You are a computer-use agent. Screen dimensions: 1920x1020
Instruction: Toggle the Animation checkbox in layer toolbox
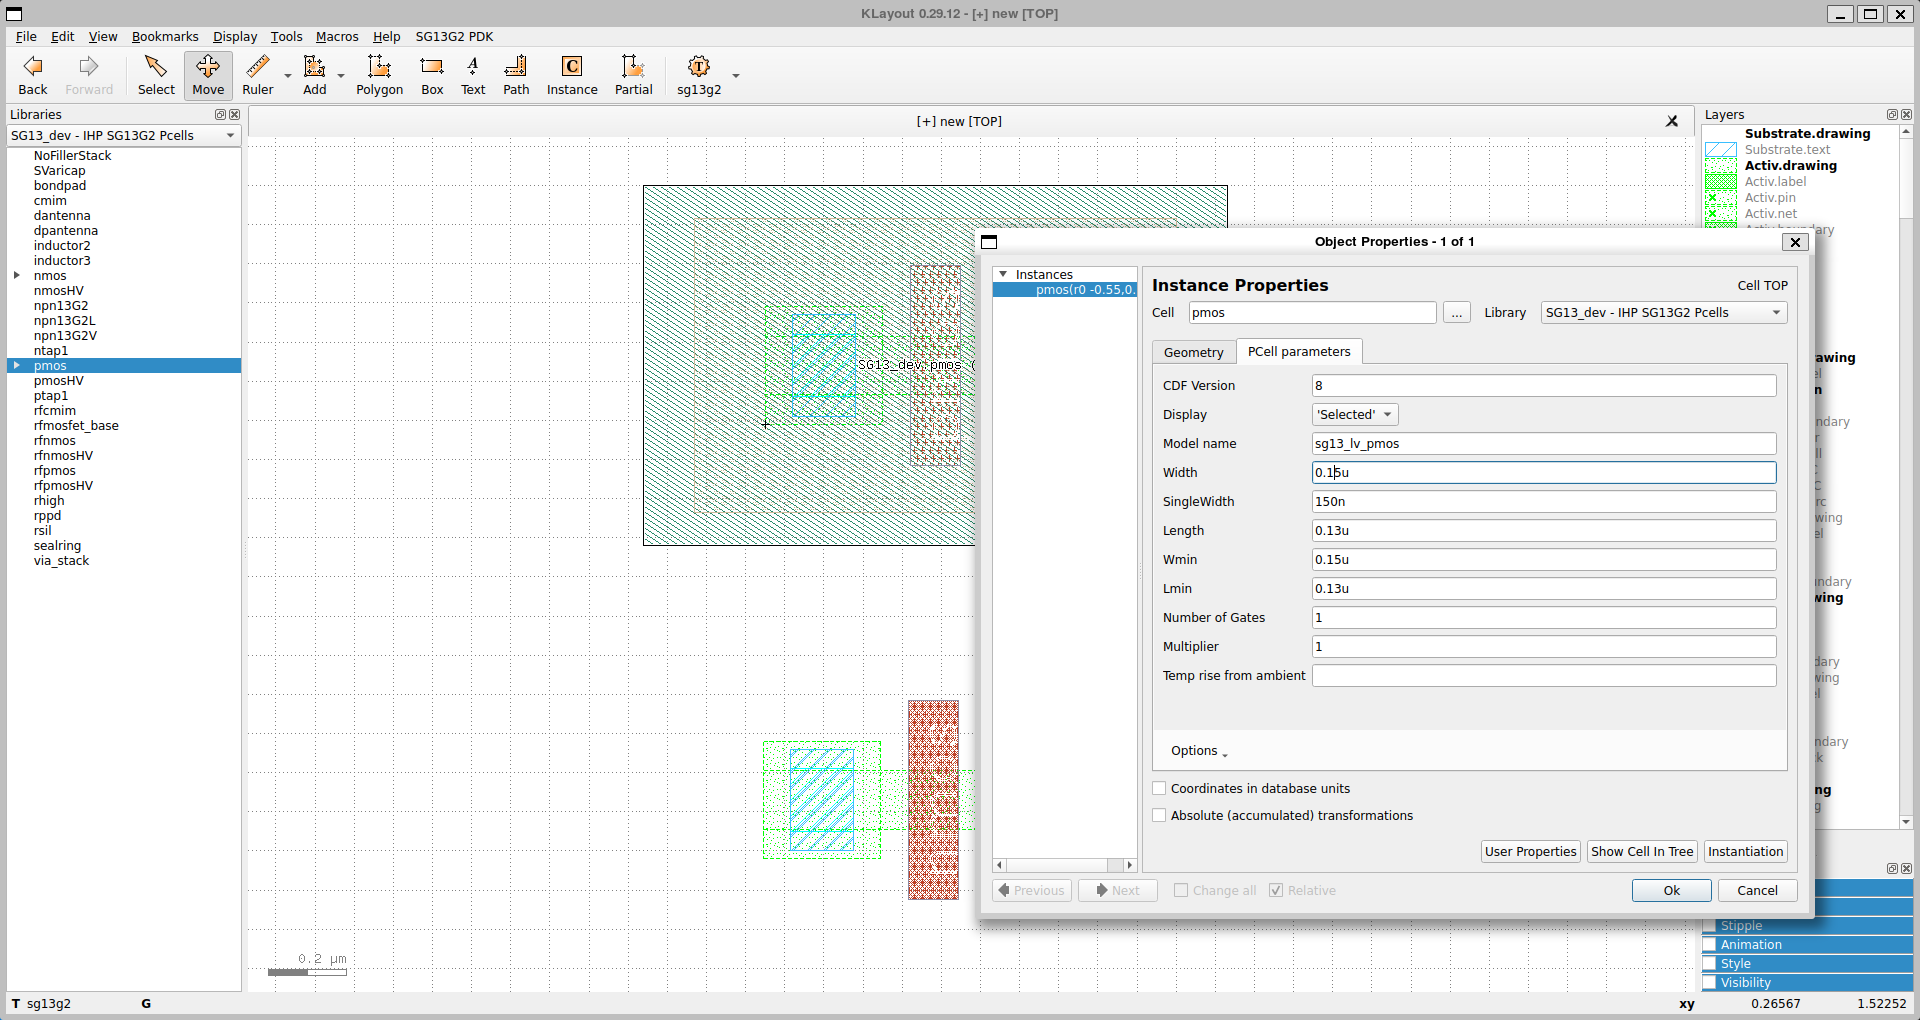tap(1709, 944)
